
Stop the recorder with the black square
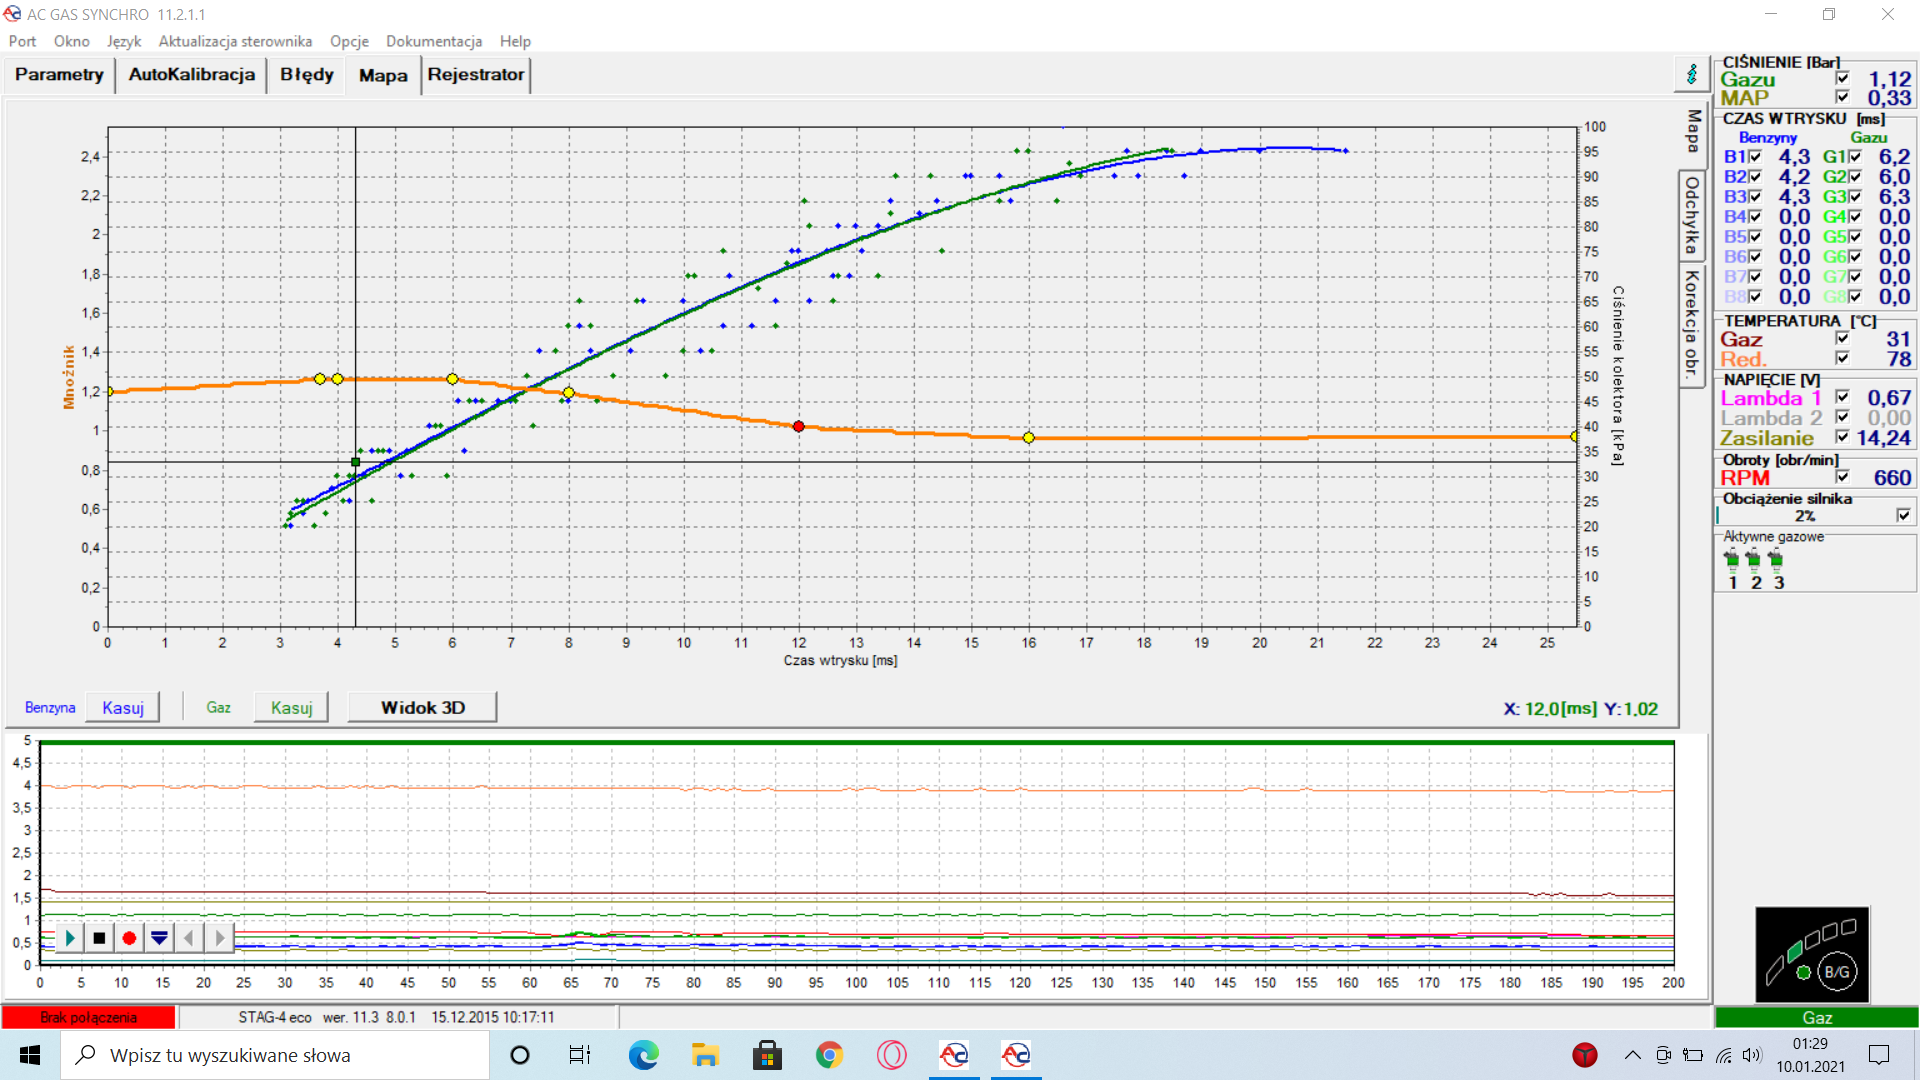point(99,938)
